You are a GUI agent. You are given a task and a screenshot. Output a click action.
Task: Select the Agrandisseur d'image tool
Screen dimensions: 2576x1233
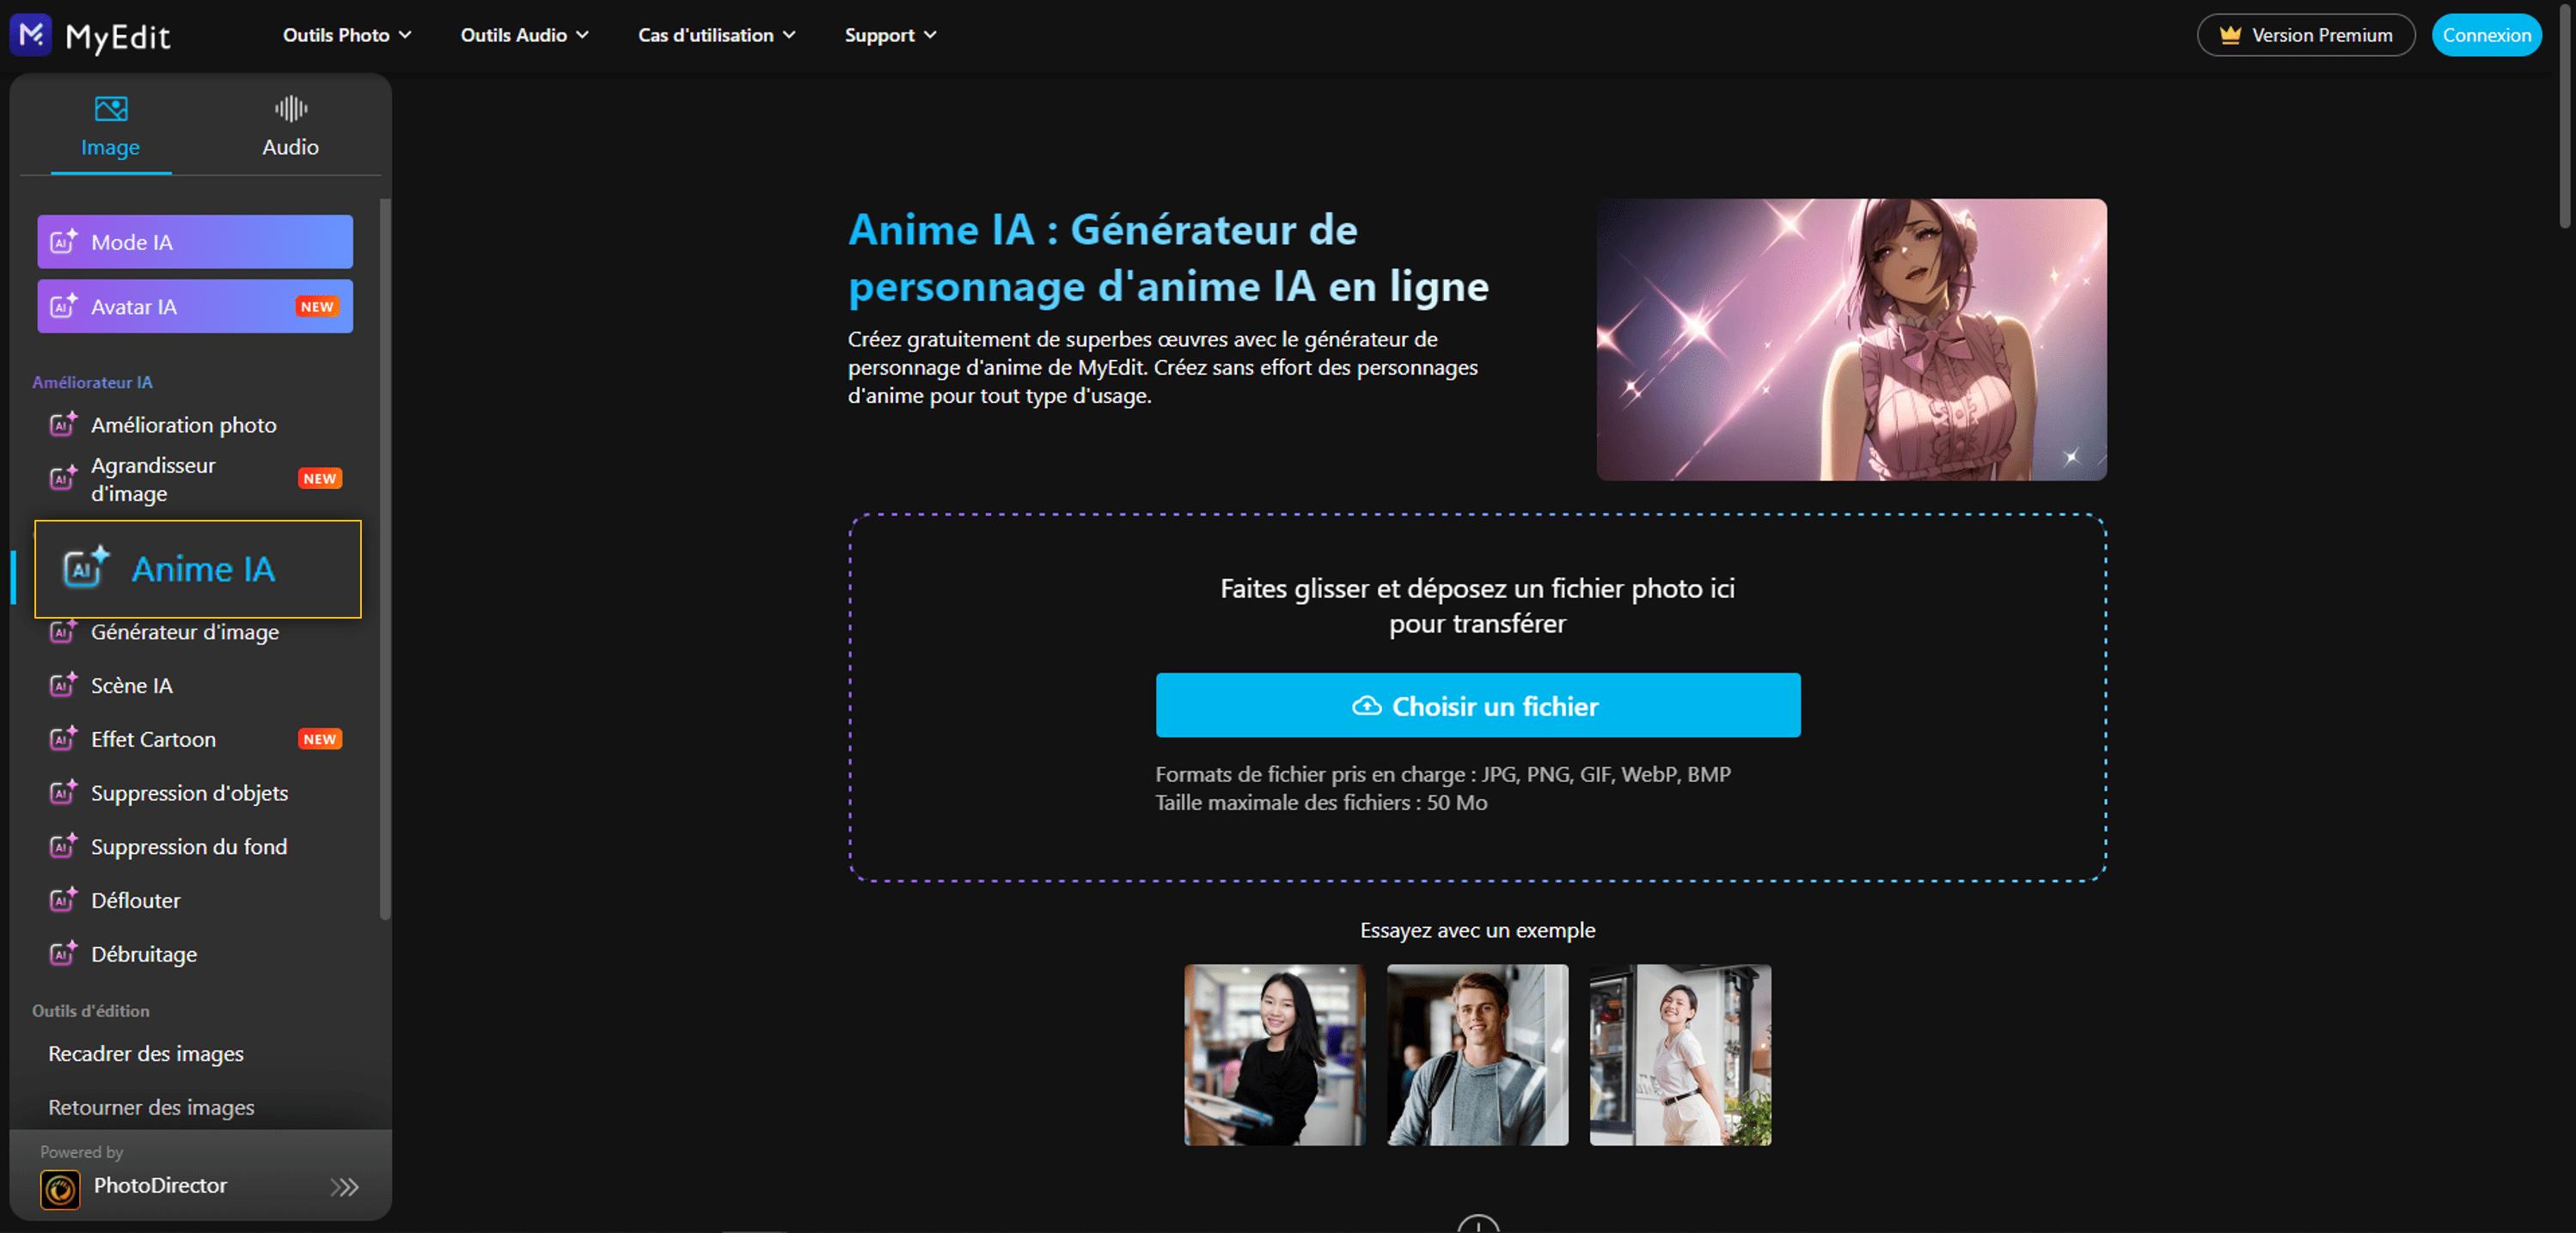point(153,479)
